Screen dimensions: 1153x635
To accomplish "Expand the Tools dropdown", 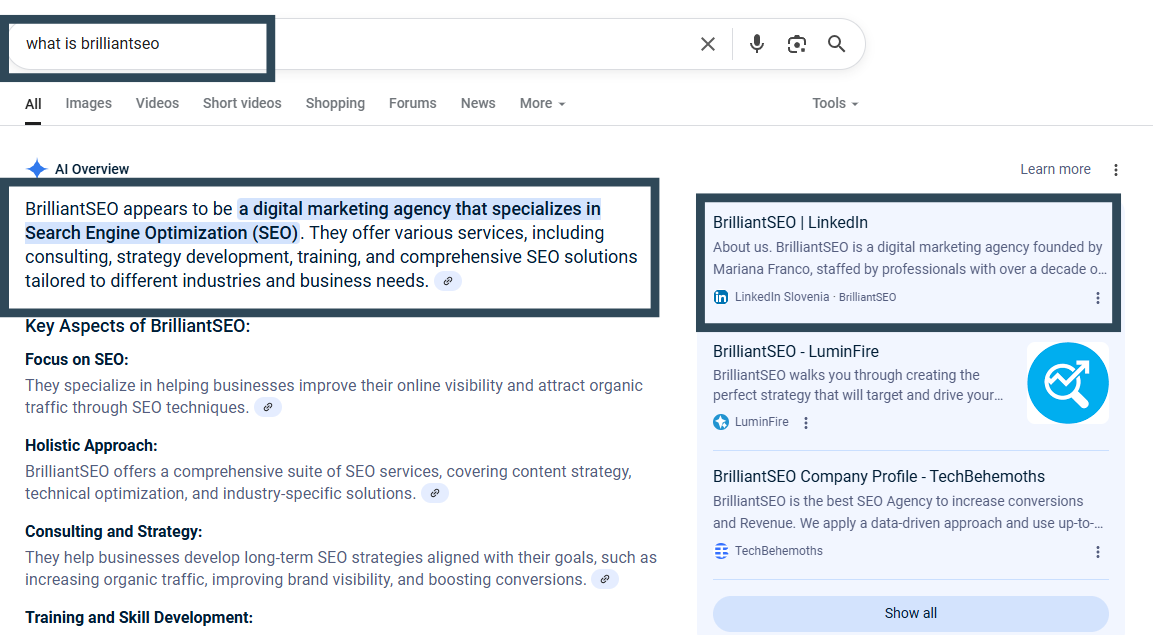I will [835, 104].
